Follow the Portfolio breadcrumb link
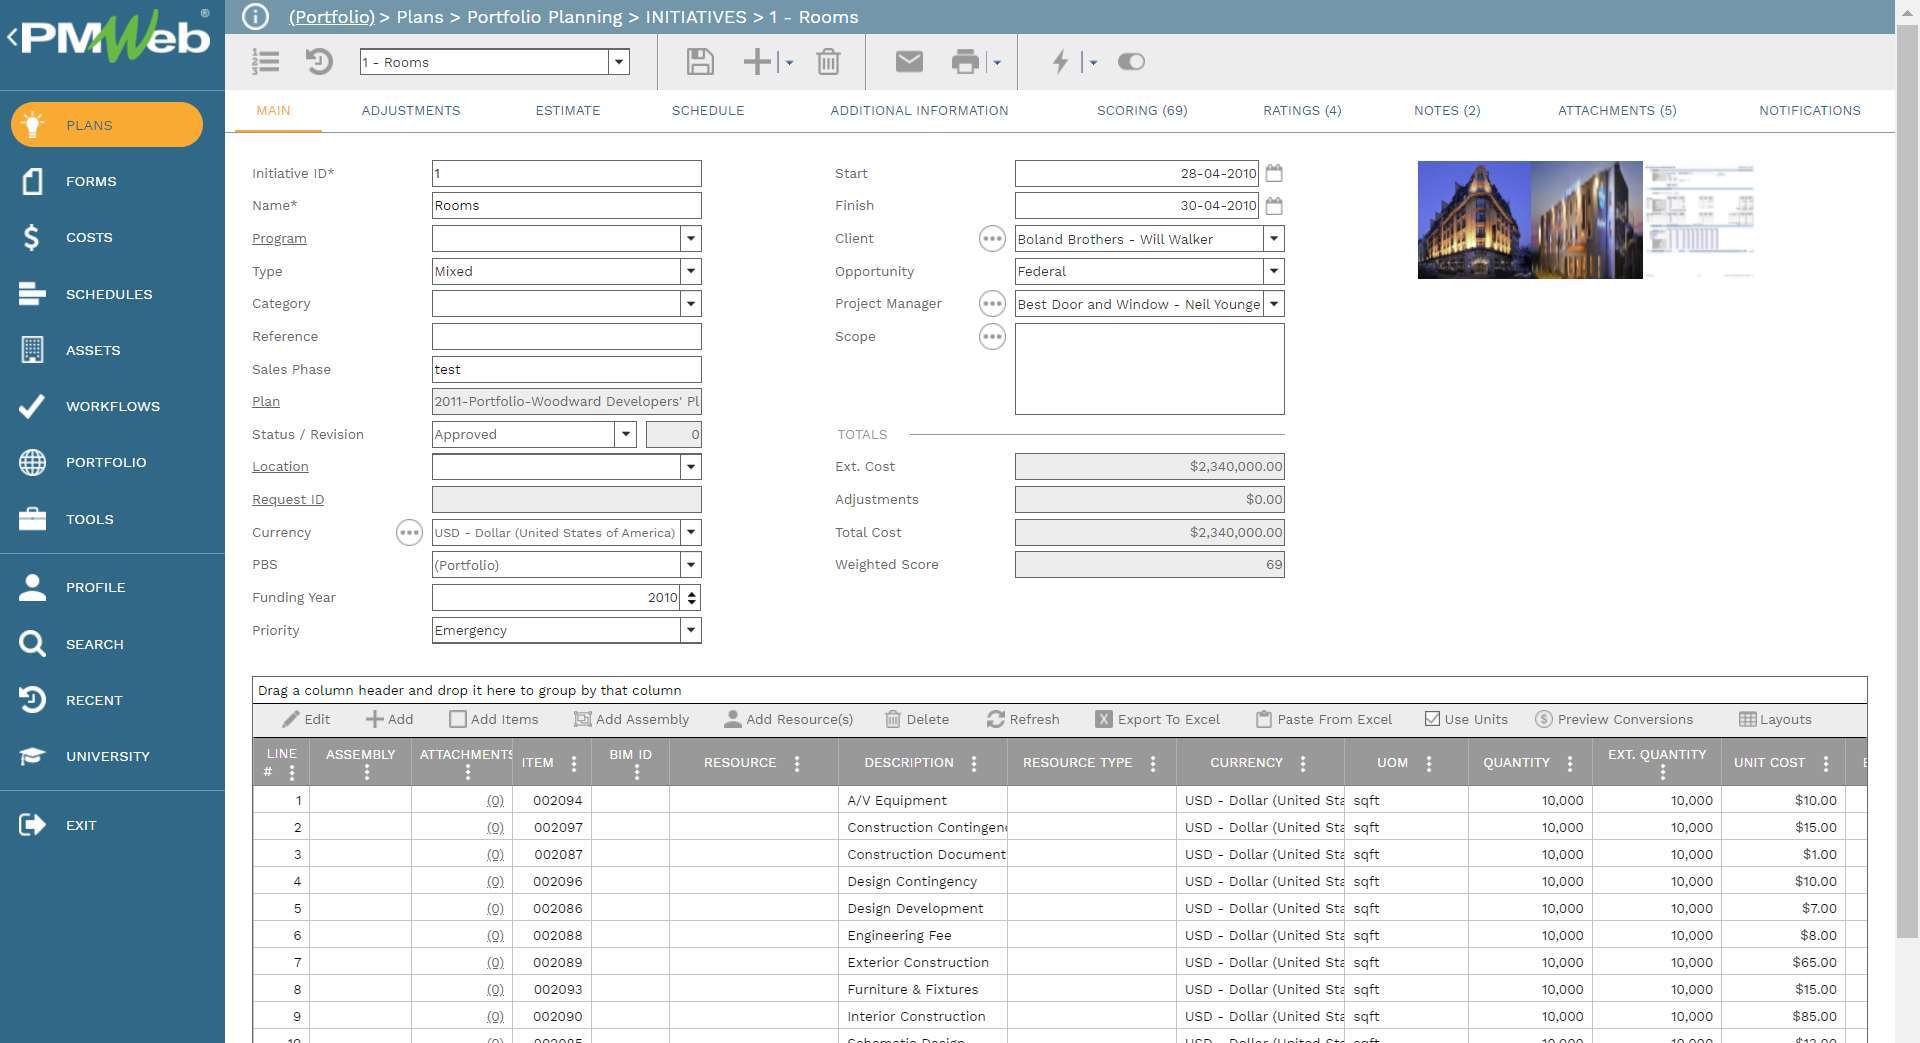The width and height of the screenshot is (1920, 1043). click(x=331, y=17)
